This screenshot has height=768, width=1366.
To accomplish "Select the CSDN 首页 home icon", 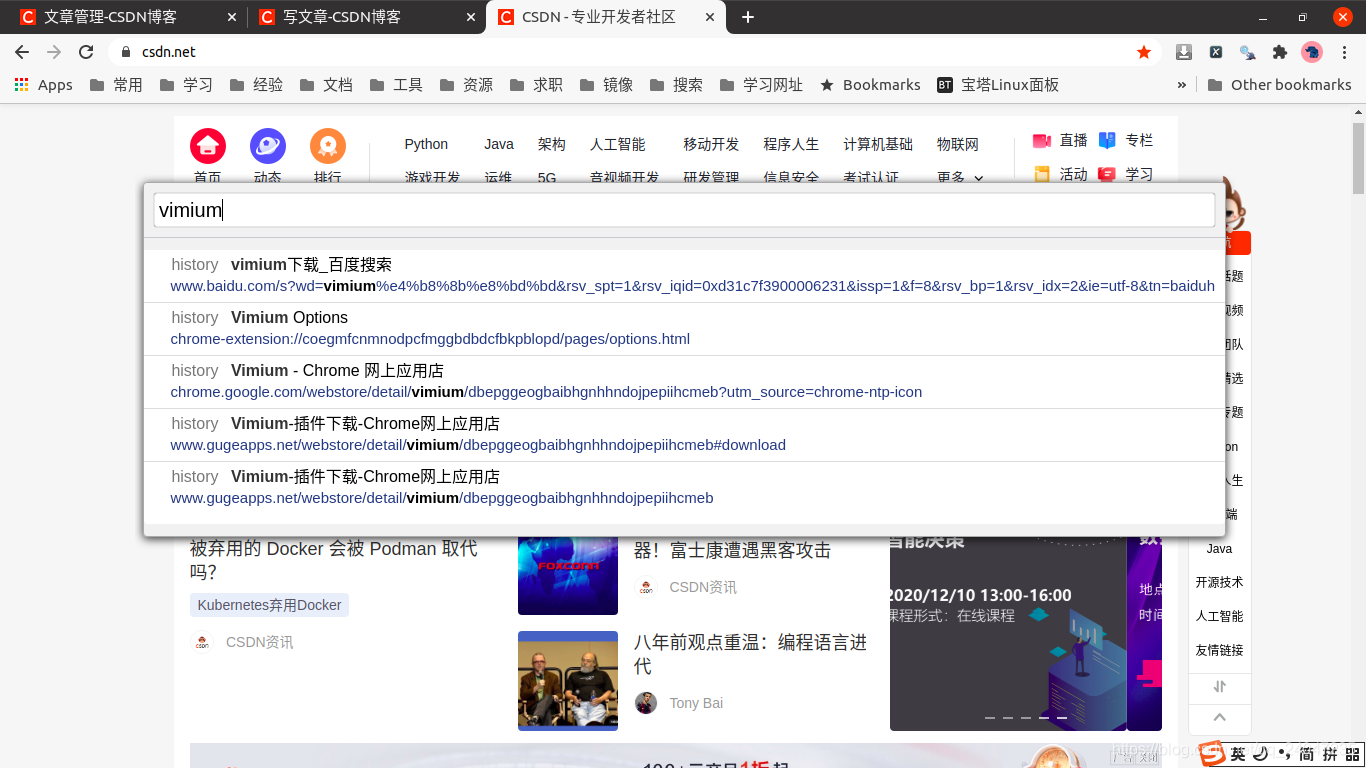I will coord(207,144).
